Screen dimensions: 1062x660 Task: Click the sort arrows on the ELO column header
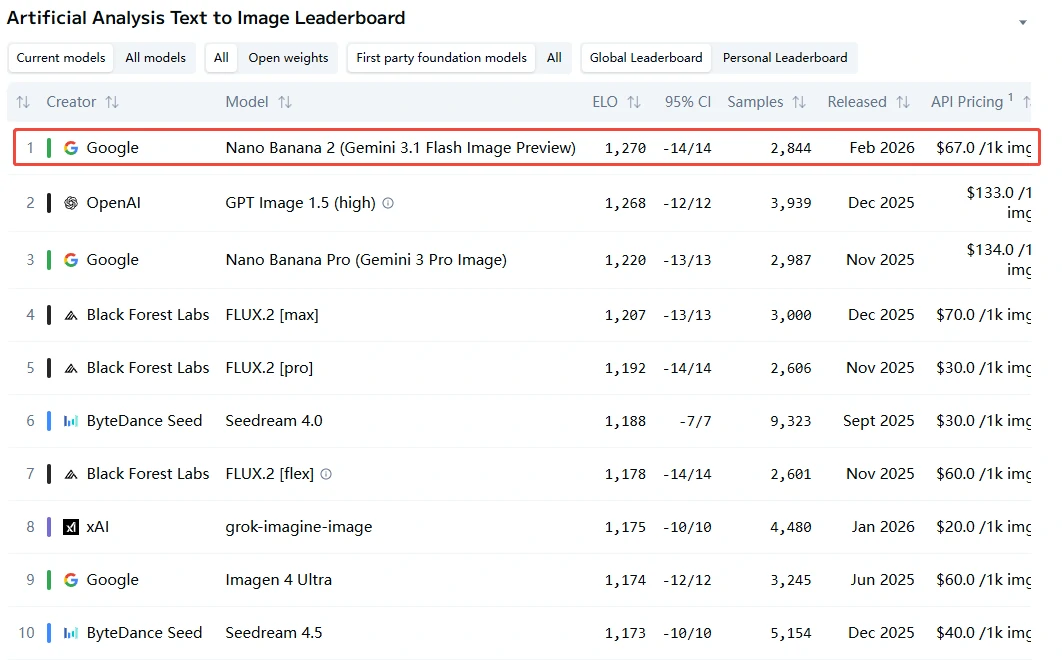coord(633,101)
